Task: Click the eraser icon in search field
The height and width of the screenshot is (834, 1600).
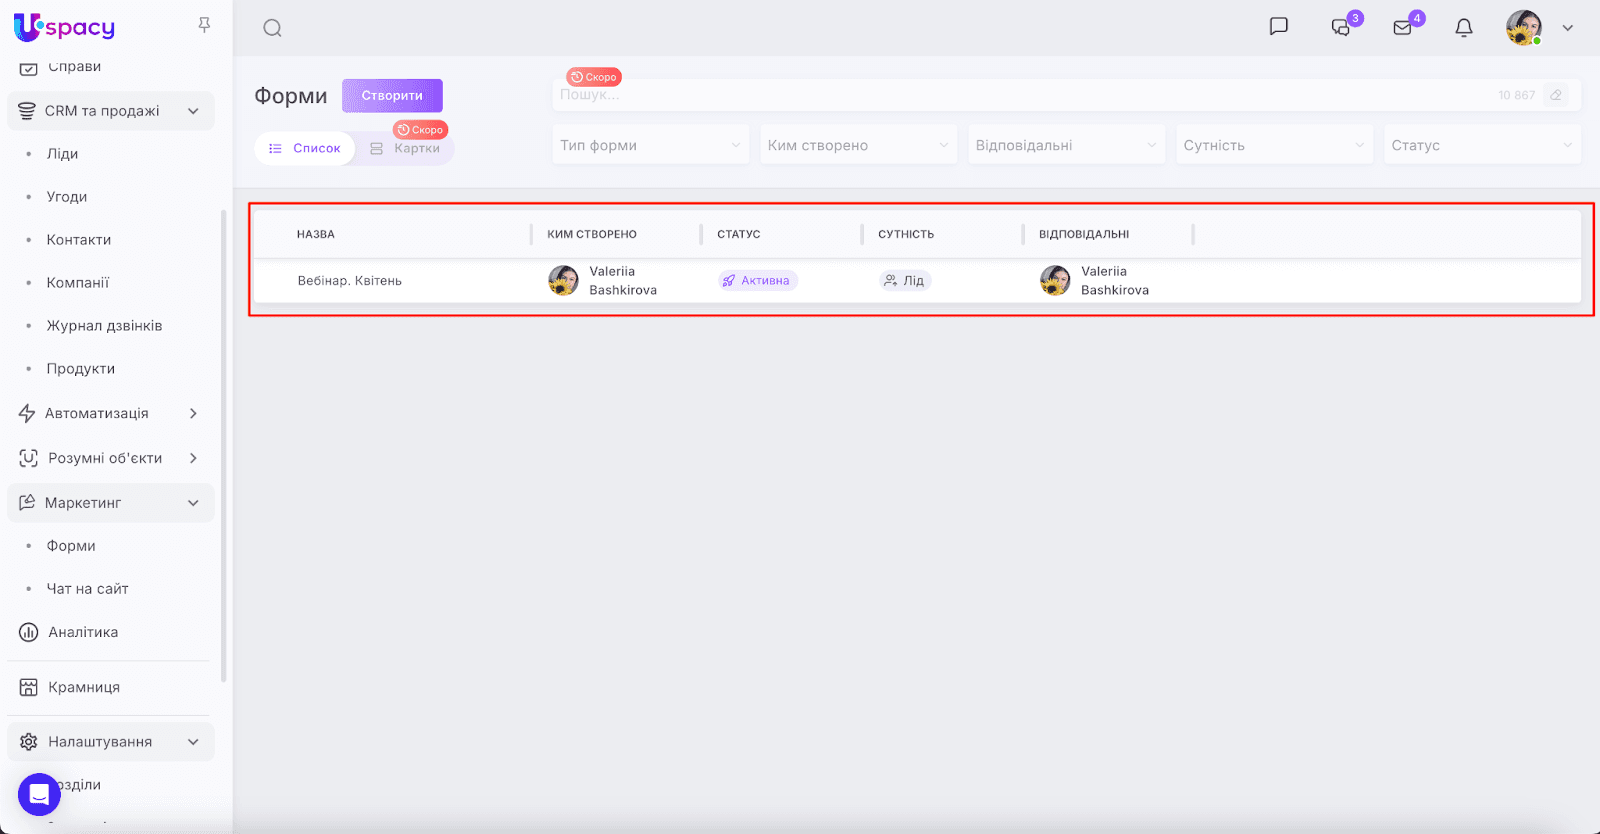Action: 1556,95
